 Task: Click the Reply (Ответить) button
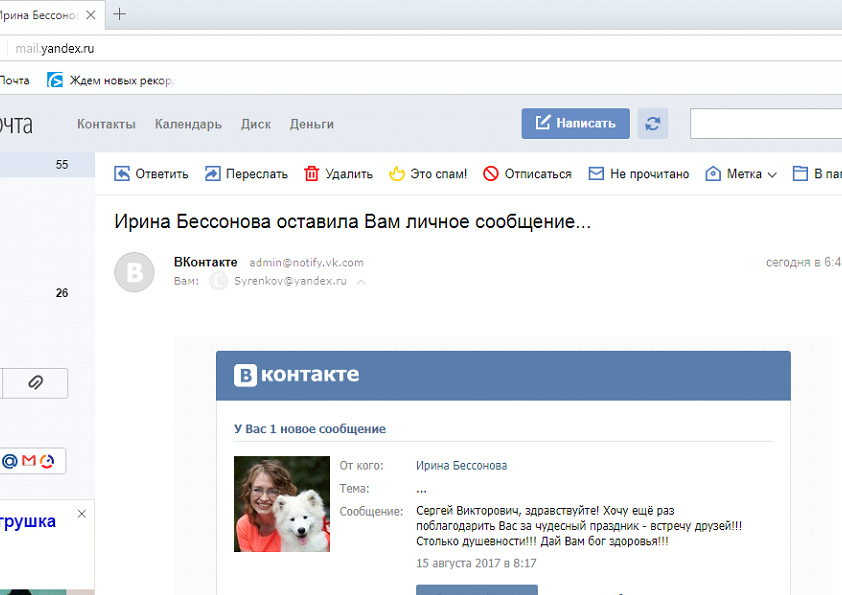151,174
